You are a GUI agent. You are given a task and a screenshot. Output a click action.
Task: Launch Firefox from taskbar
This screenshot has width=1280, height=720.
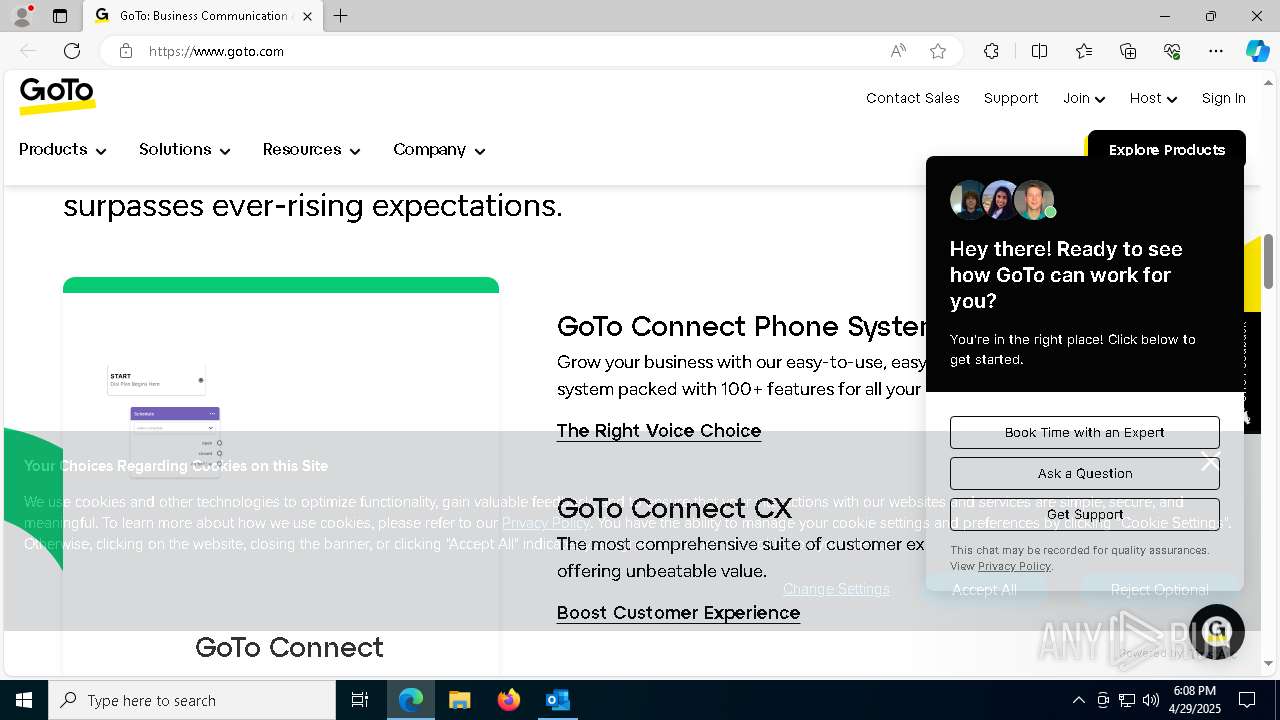(x=509, y=700)
